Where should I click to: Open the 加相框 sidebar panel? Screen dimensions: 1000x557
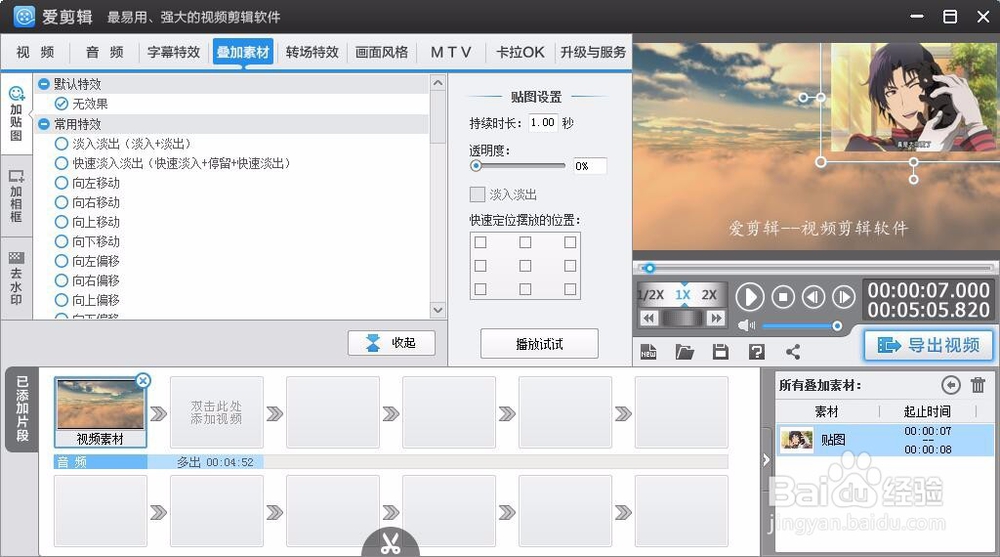coord(17,196)
